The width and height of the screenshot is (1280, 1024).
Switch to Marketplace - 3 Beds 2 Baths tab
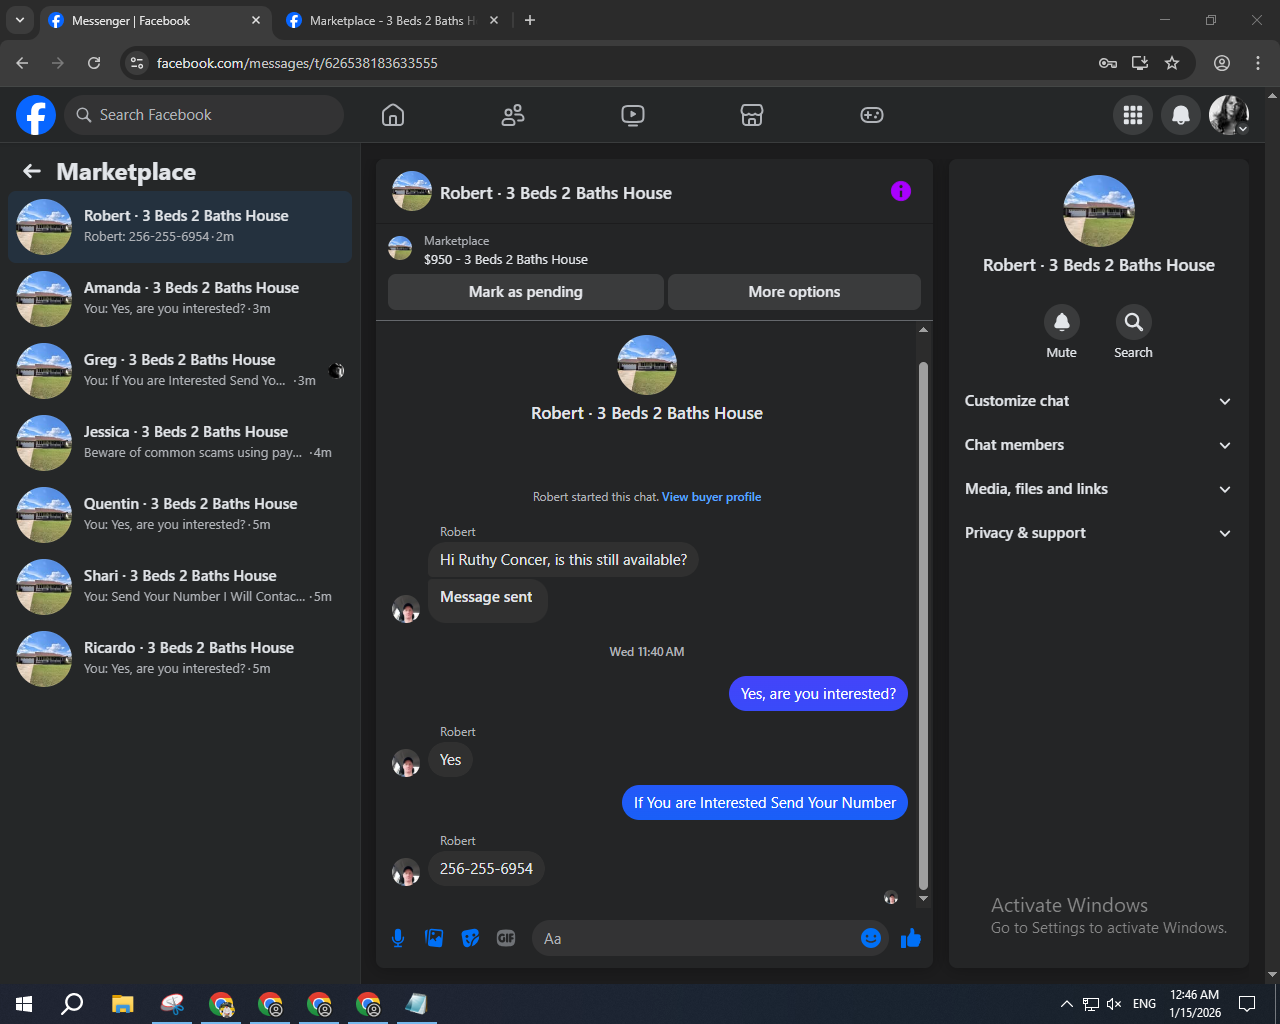[393, 20]
